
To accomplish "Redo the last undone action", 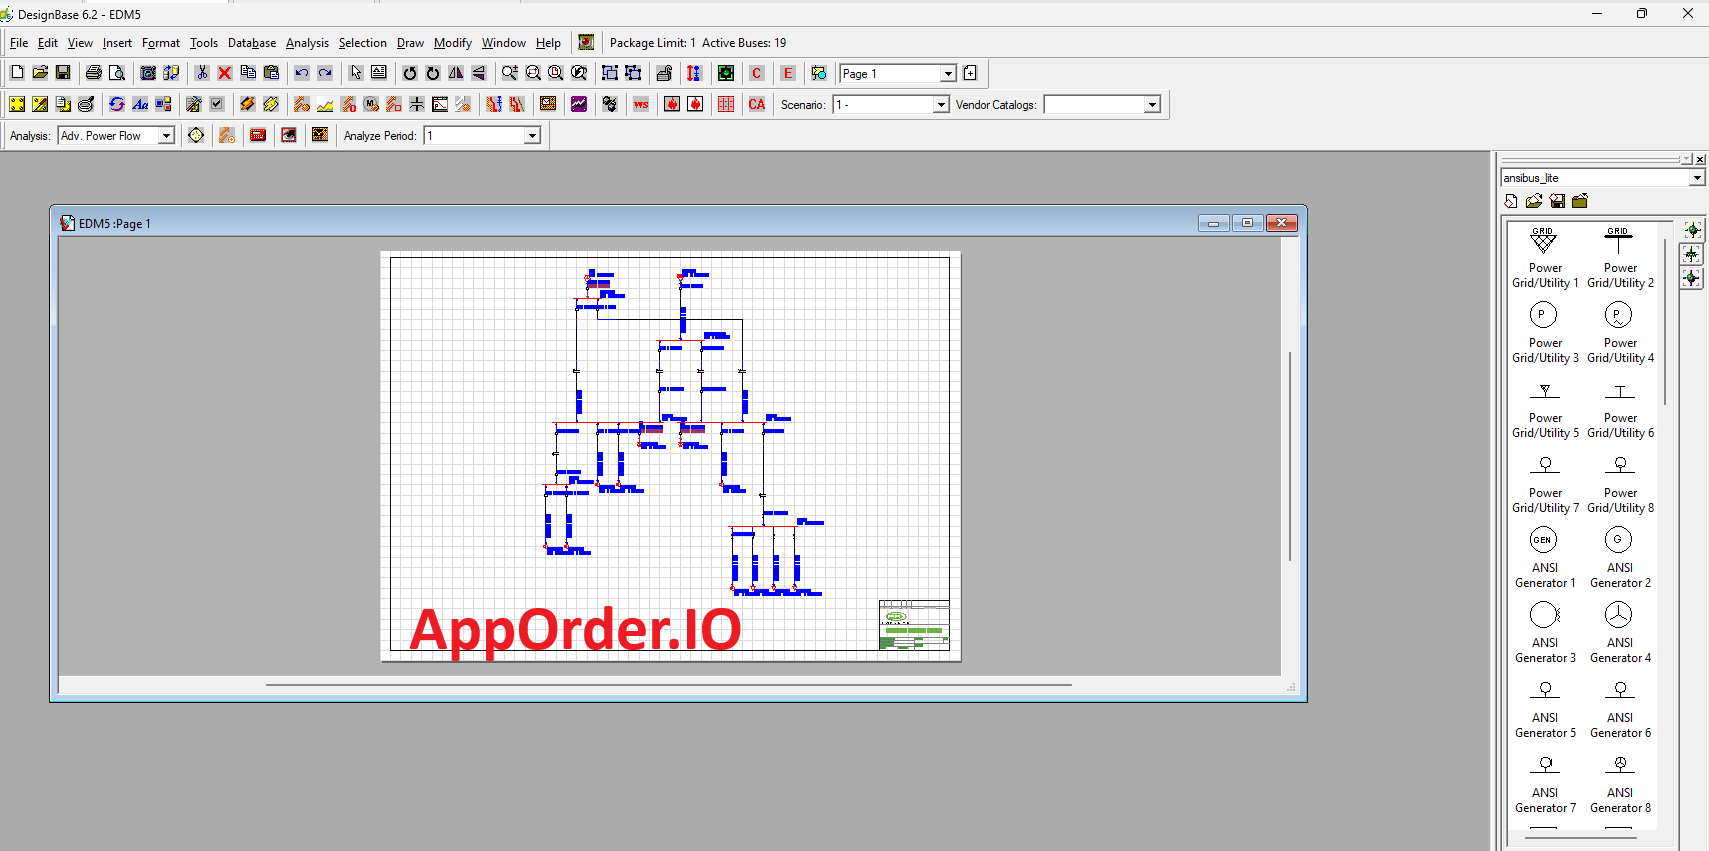I will [325, 73].
